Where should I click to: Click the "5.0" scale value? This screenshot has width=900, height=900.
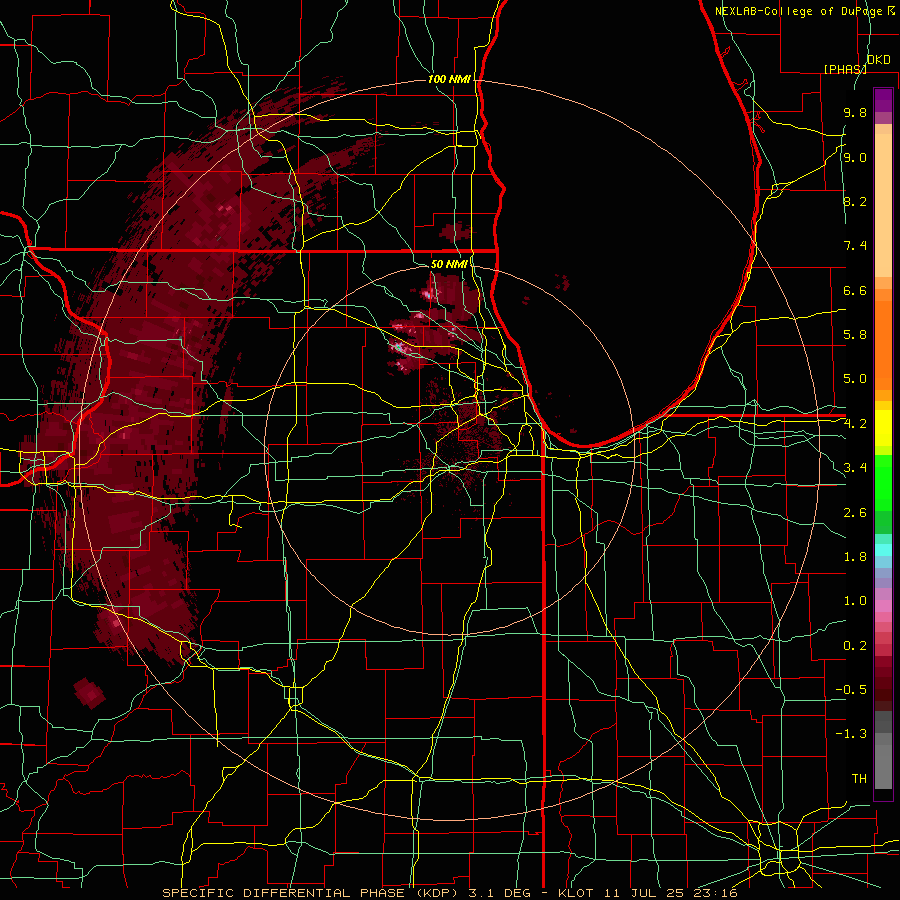click(855, 379)
